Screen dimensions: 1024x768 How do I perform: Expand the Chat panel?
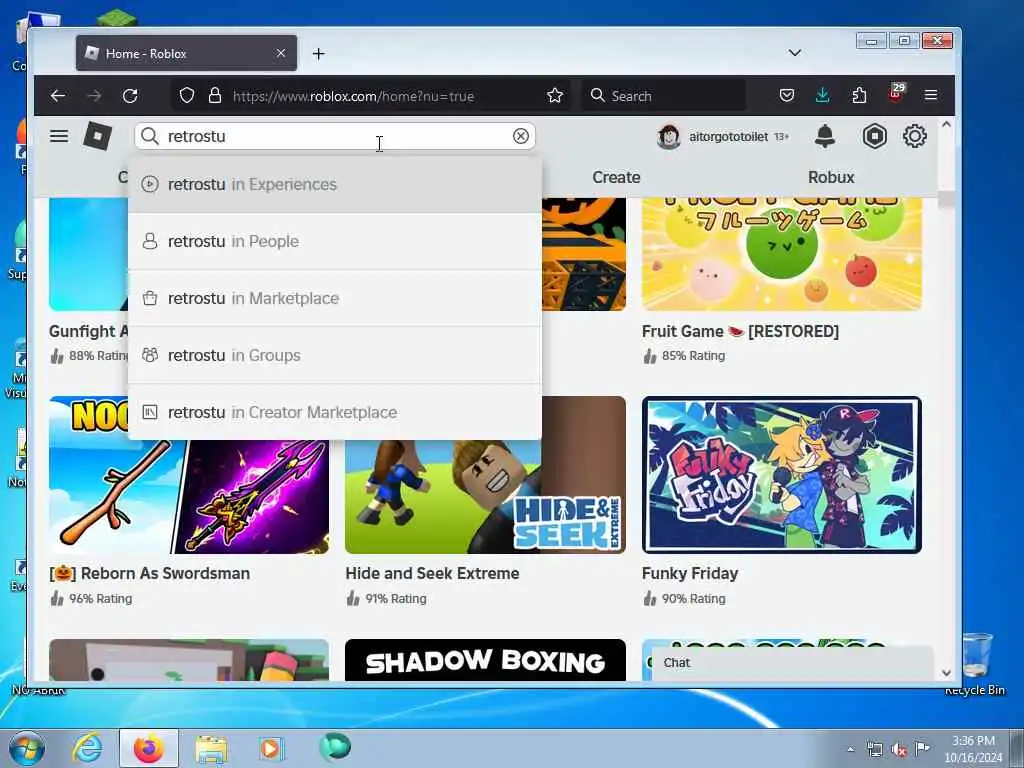tap(792, 663)
